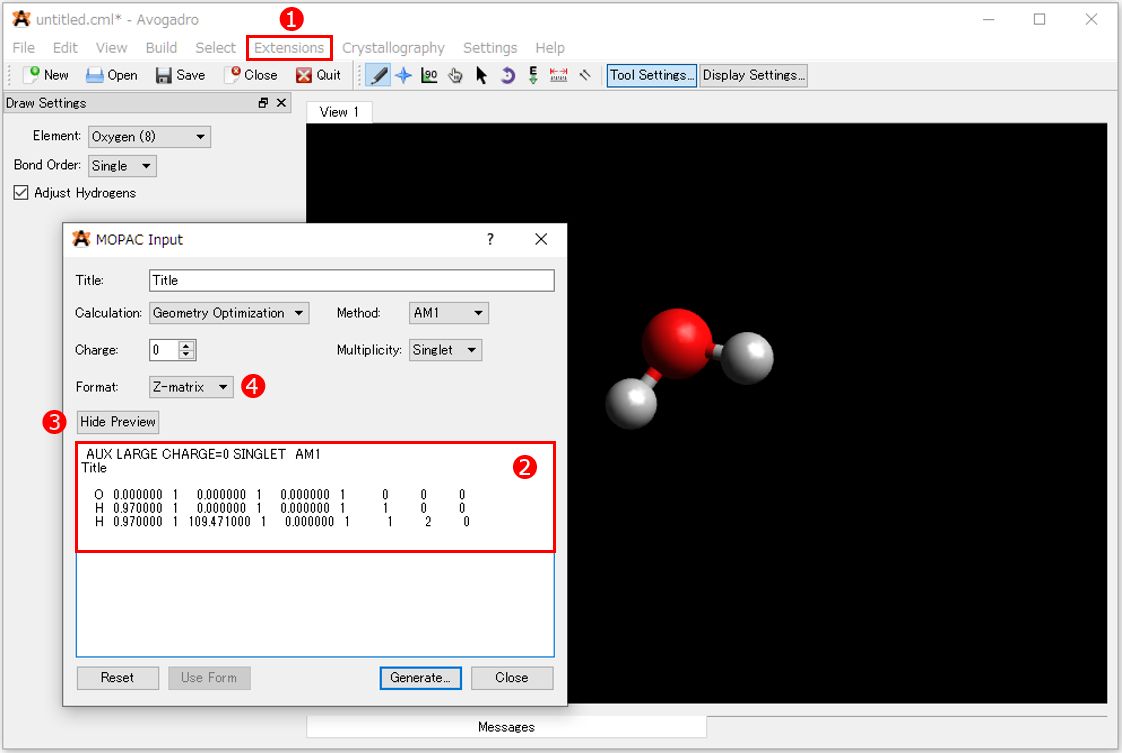Viewport: 1122px width, 753px height.
Task: Switch to the Selection tool
Action: coord(481,74)
